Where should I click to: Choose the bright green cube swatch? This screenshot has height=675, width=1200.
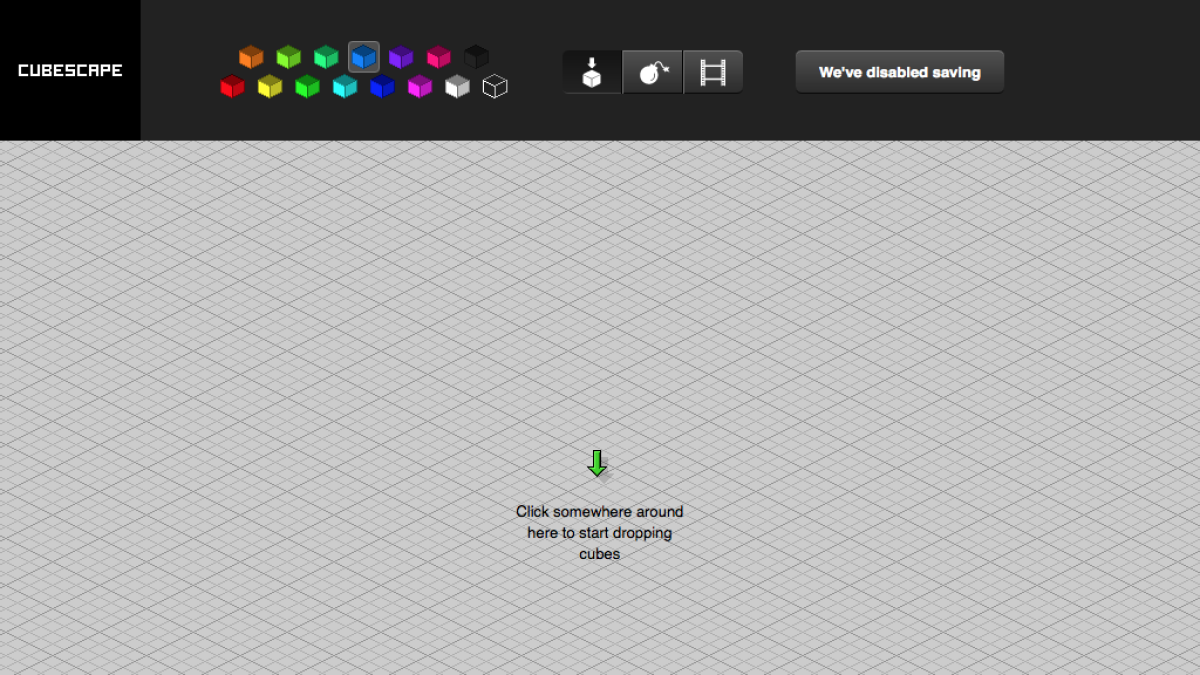click(307, 86)
